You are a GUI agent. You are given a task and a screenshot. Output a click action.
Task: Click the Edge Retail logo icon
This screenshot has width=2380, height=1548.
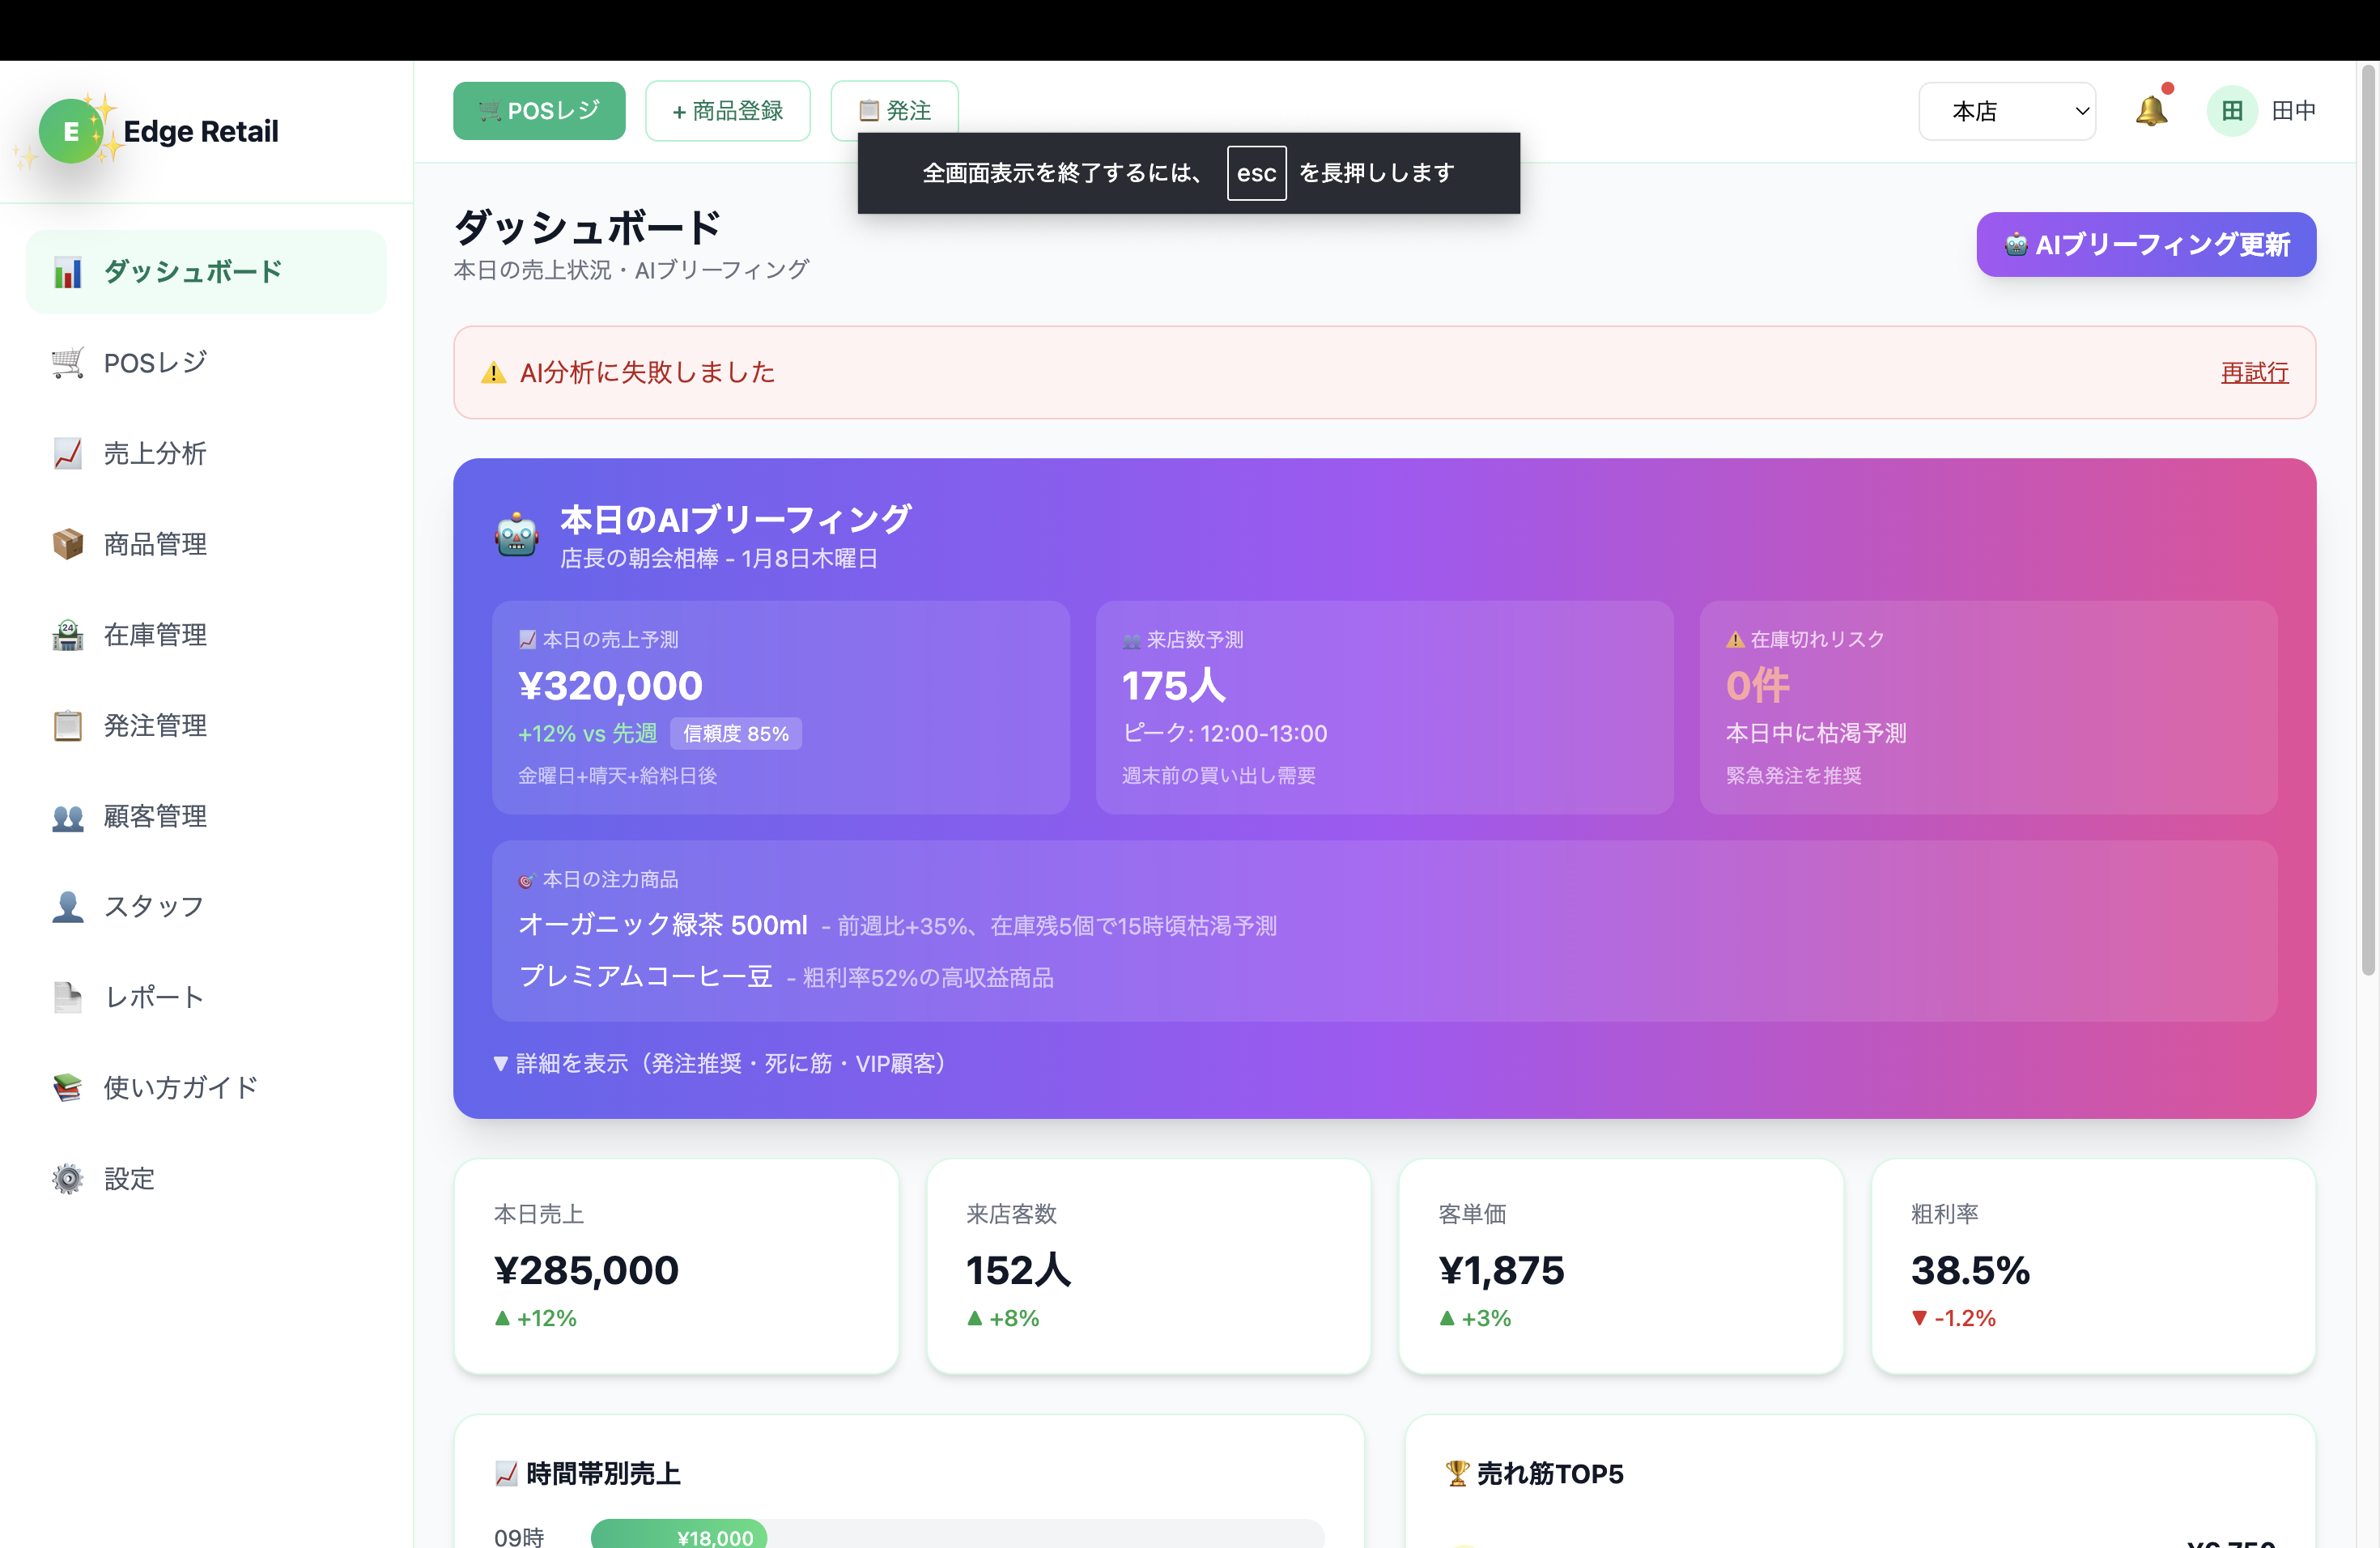click(70, 131)
